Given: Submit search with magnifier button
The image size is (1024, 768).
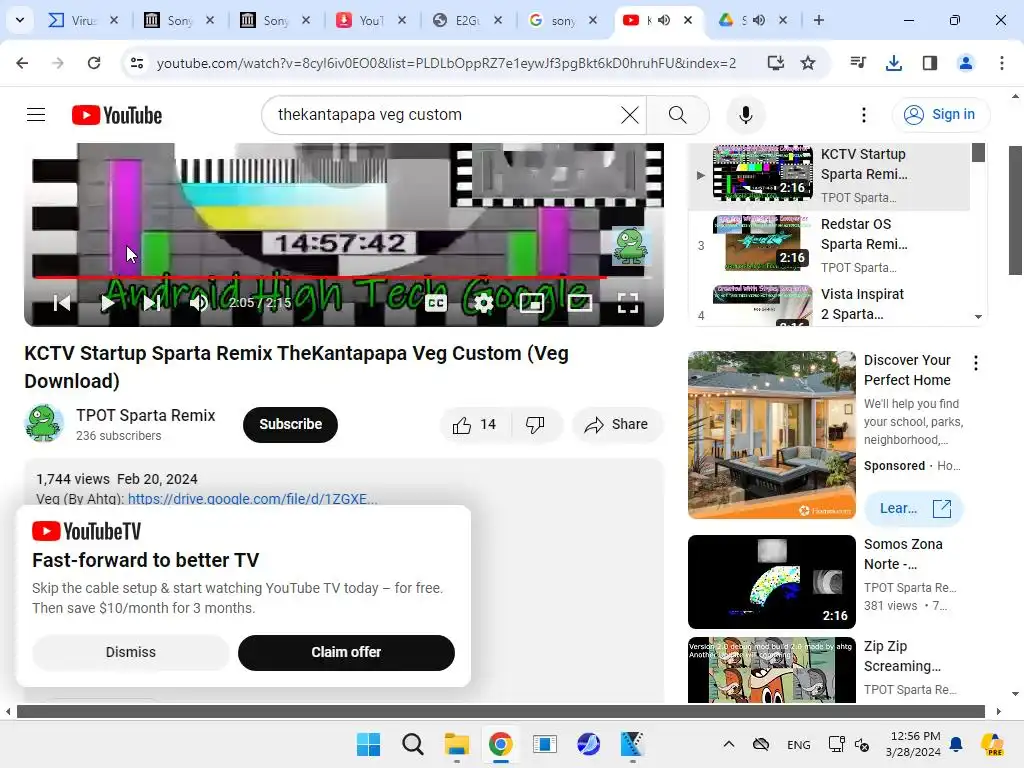Looking at the screenshot, I should (x=677, y=115).
